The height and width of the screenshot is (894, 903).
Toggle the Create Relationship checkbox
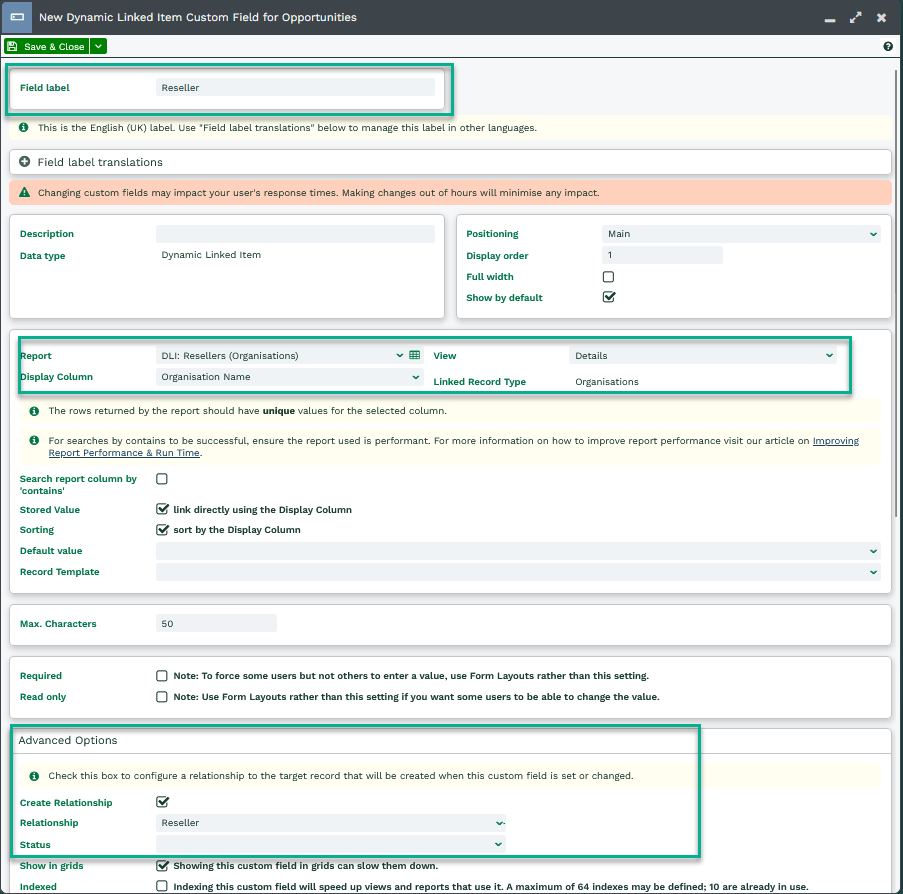pyautogui.click(x=162, y=802)
